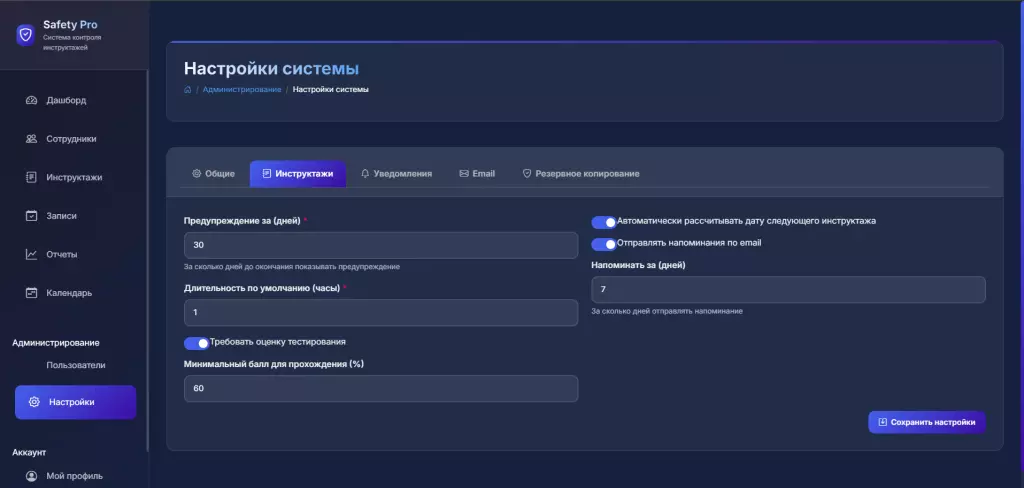Click the Safety Pro shield logo
Viewport: 1024px width, 488px height.
click(x=25, y=35)
